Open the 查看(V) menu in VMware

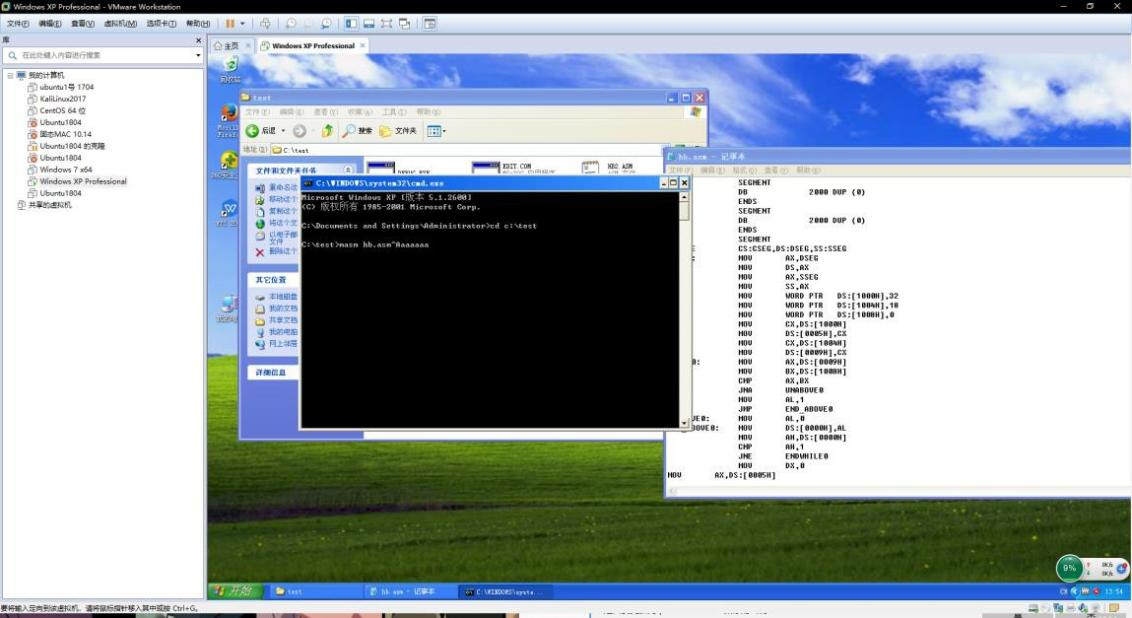click(82, 24)
